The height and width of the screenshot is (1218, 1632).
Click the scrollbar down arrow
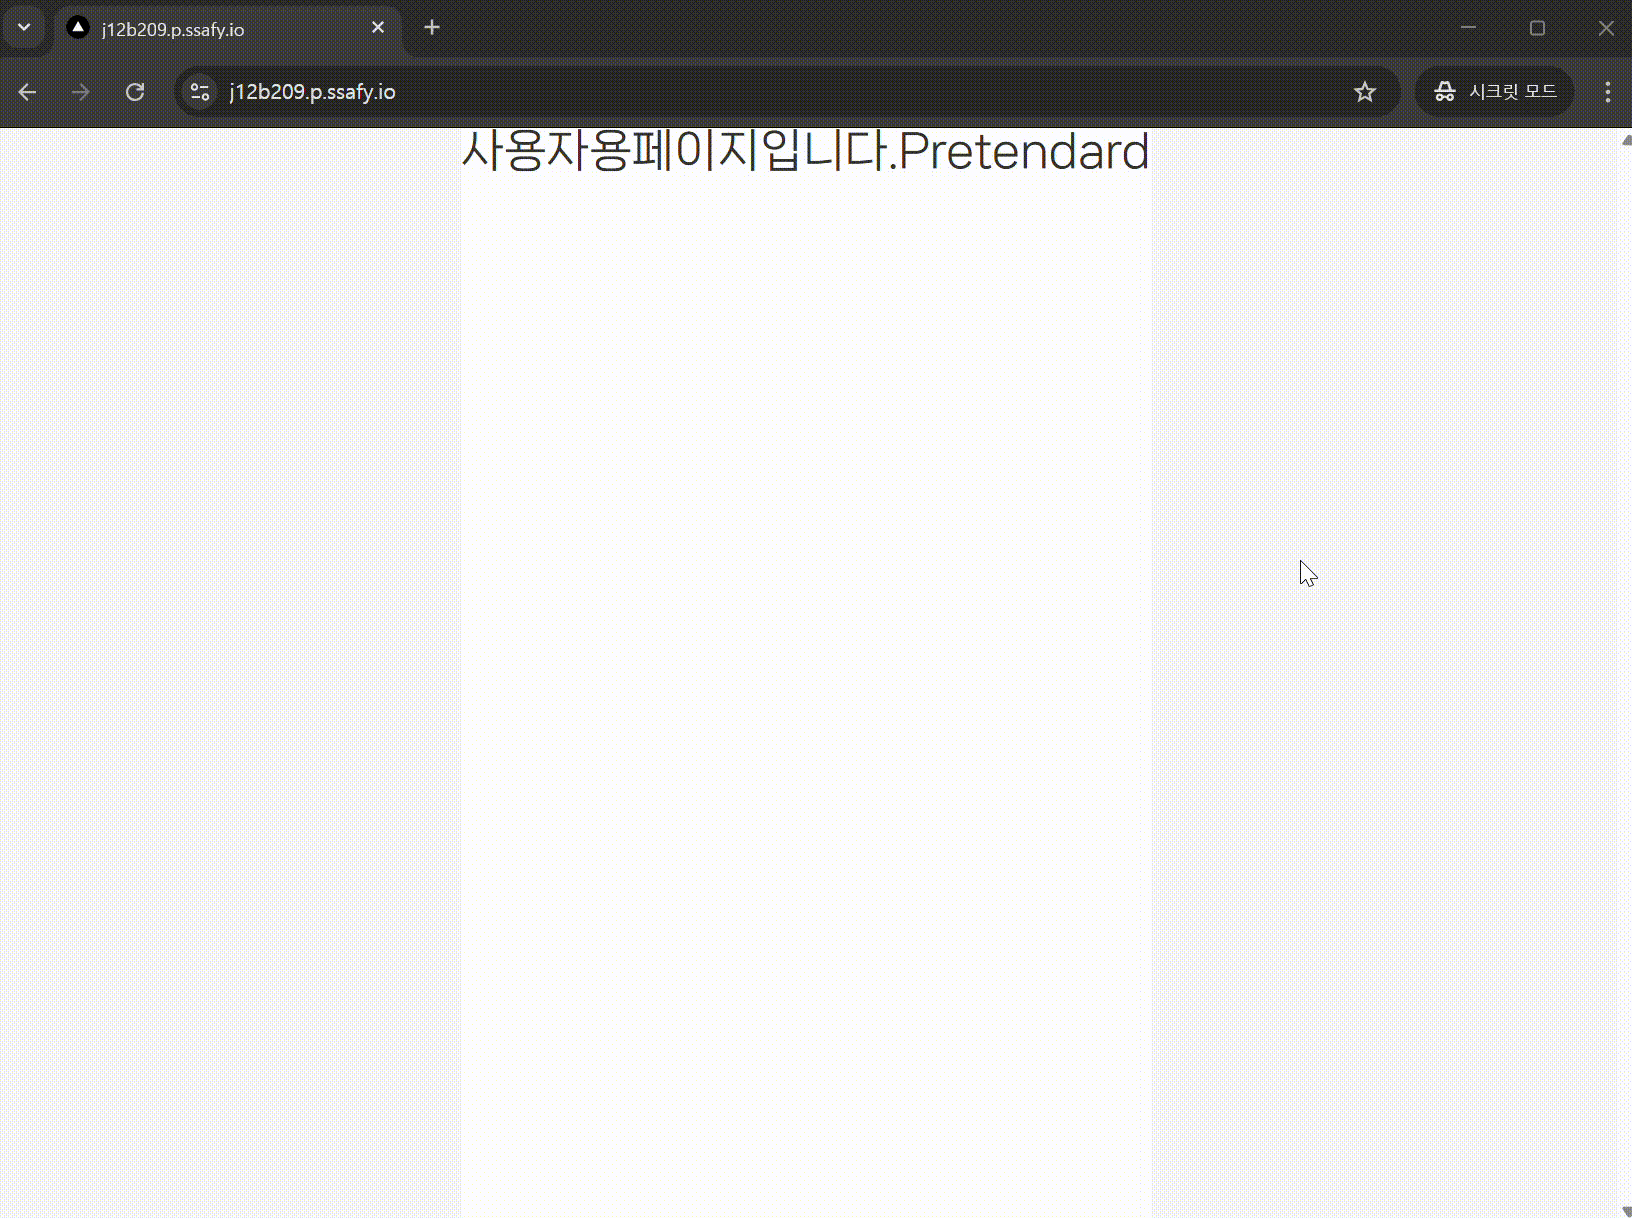click(x=1625, y=1210)
